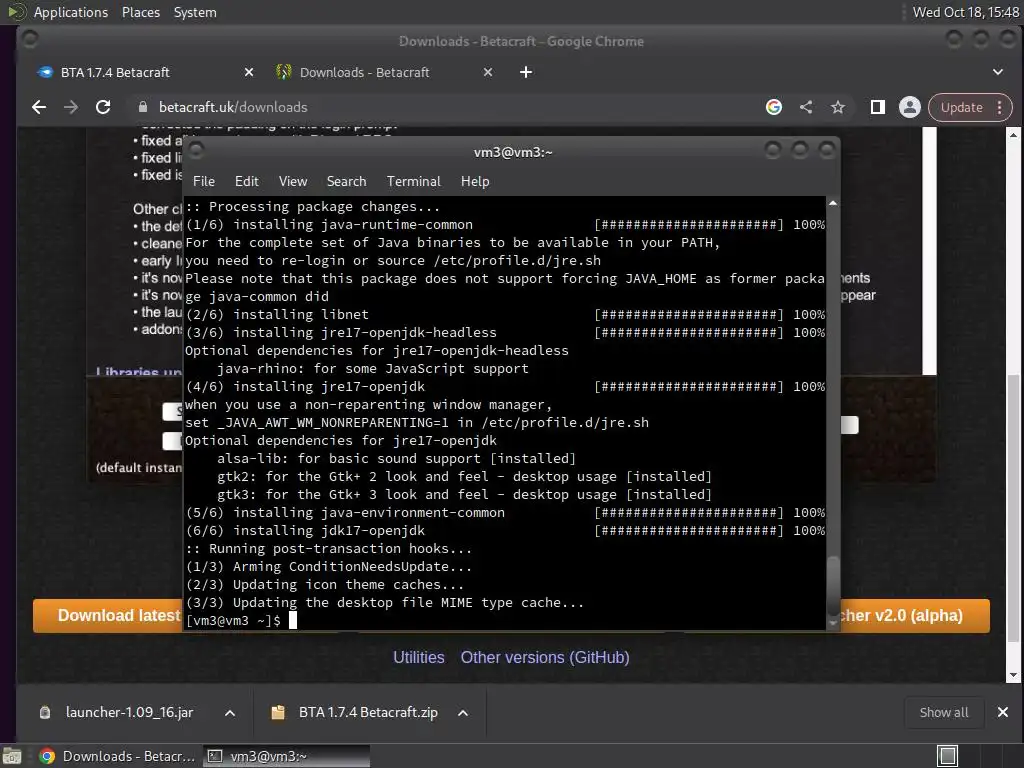This screenshot has height=768, width=1024.
Task: Open the Places menu
Action: pyautogui.click(x=141, y=12)
